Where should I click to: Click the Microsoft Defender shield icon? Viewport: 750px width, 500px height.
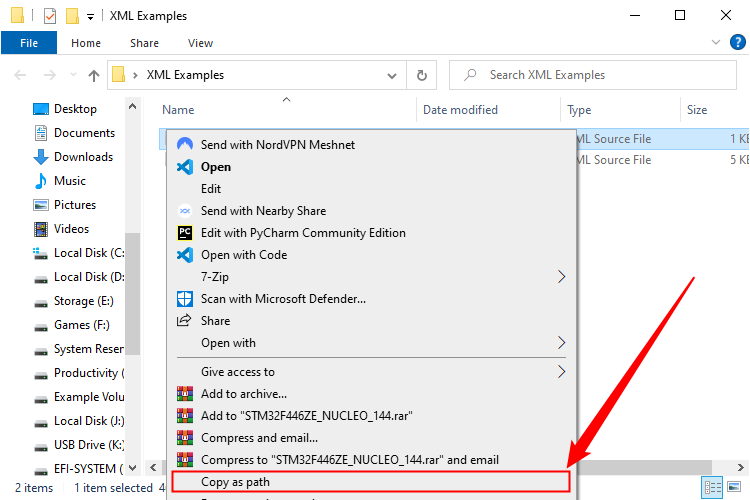(x=184, y=299)
